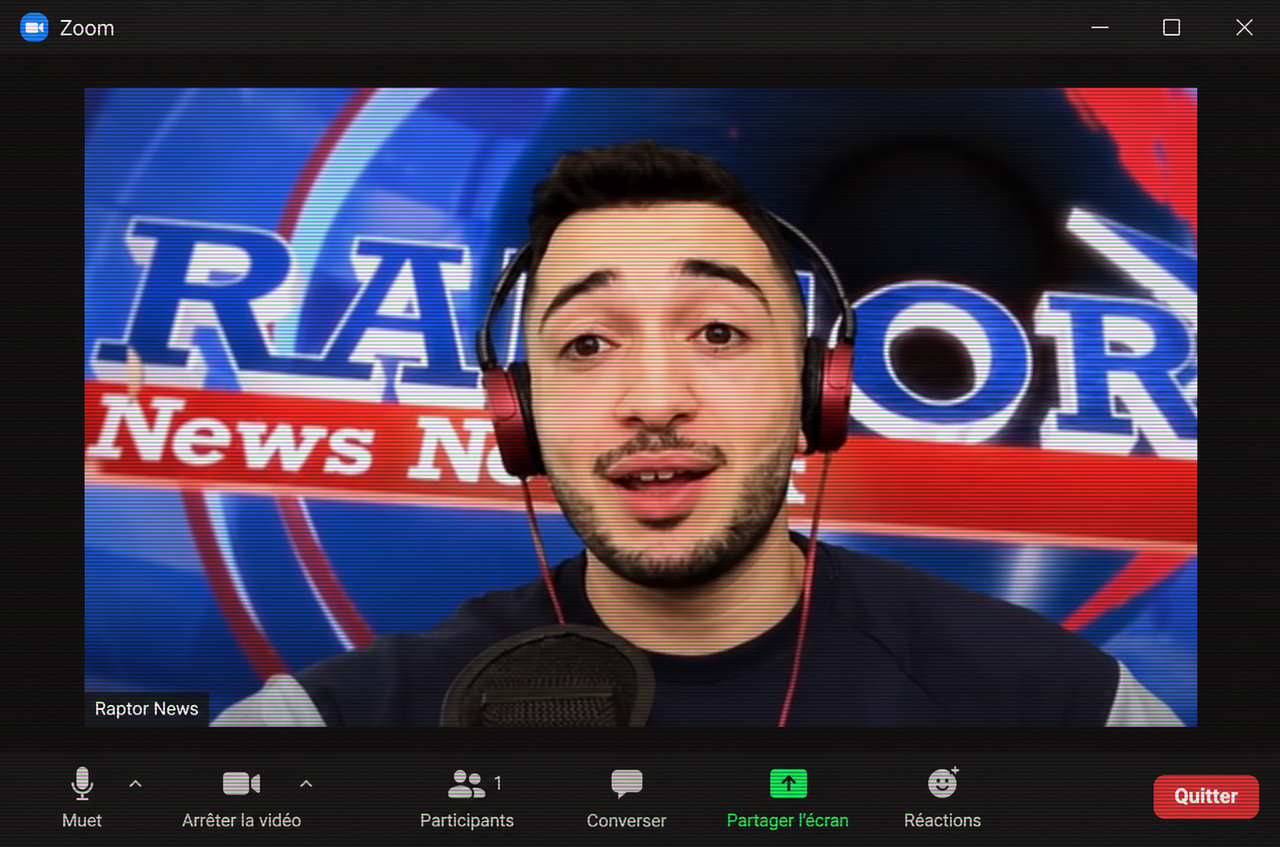Image resolution: width=1280 pixels, height=847 pixels.
Task: Expand video options arrow beside Arrêter la vidéo
Action: click(307, 783)
